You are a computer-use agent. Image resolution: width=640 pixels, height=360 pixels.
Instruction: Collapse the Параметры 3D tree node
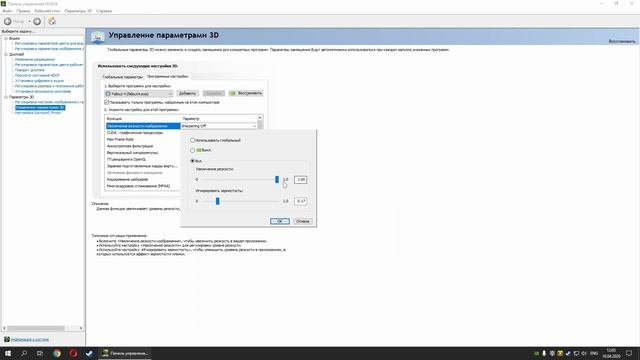pyautogui.click(x=6, y=97)
